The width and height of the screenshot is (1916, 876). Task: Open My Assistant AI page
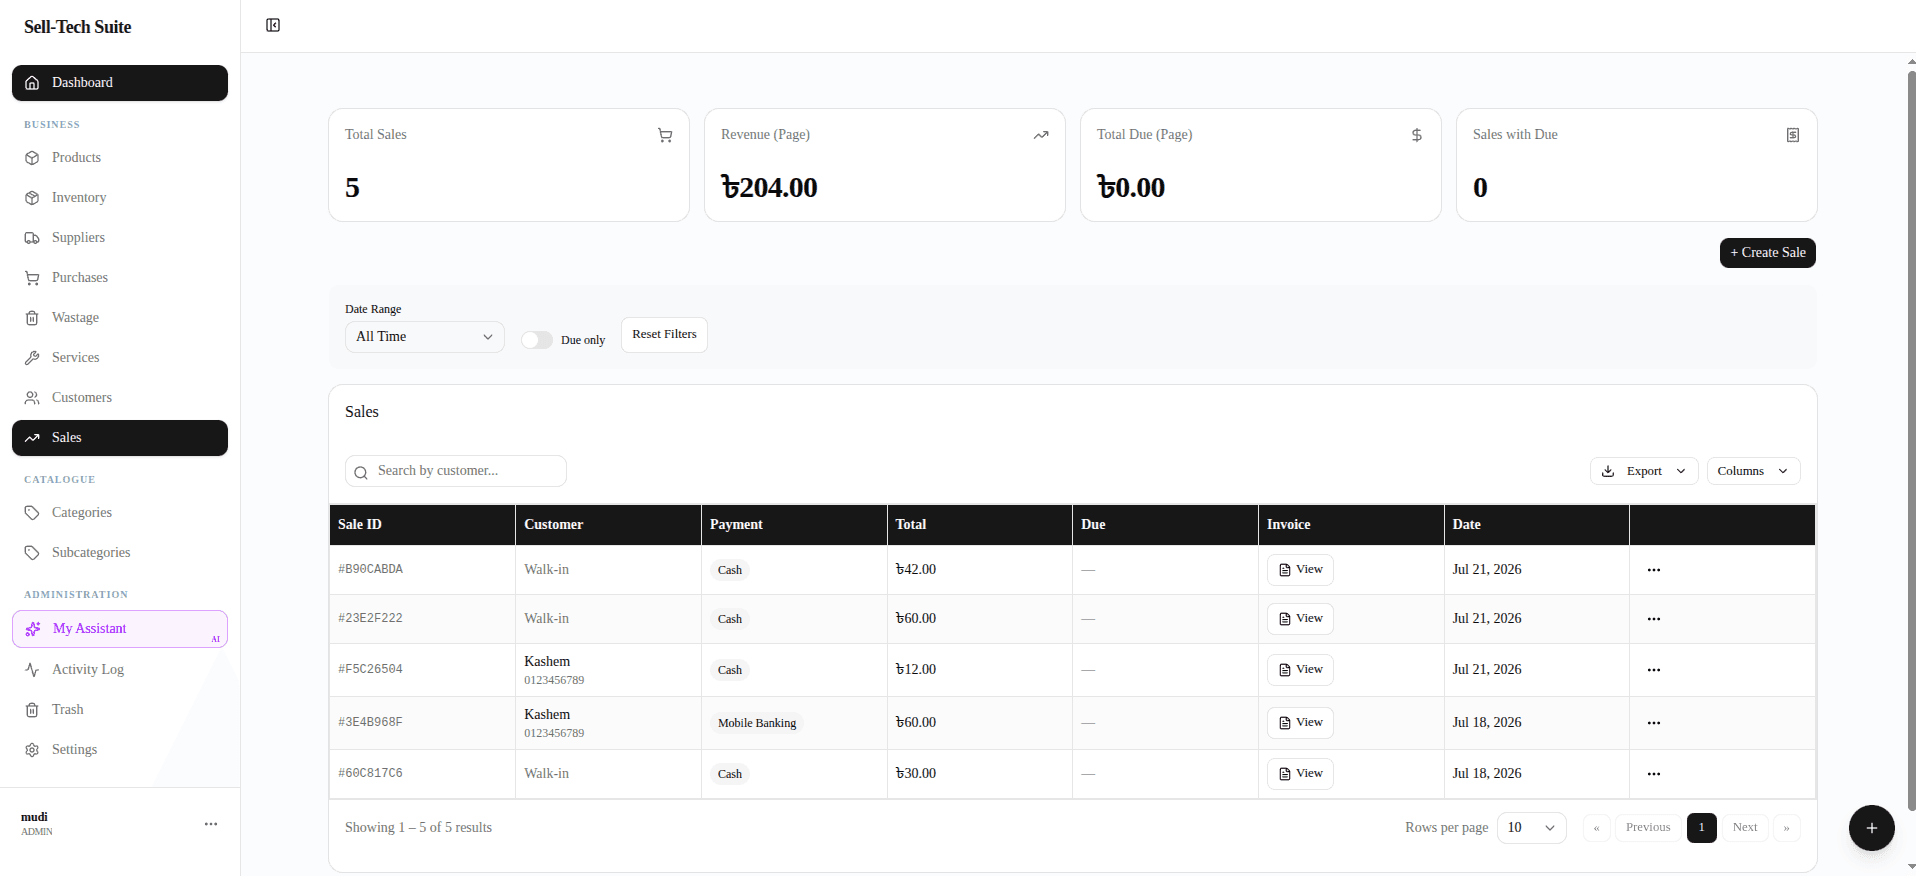click(120, 629)
